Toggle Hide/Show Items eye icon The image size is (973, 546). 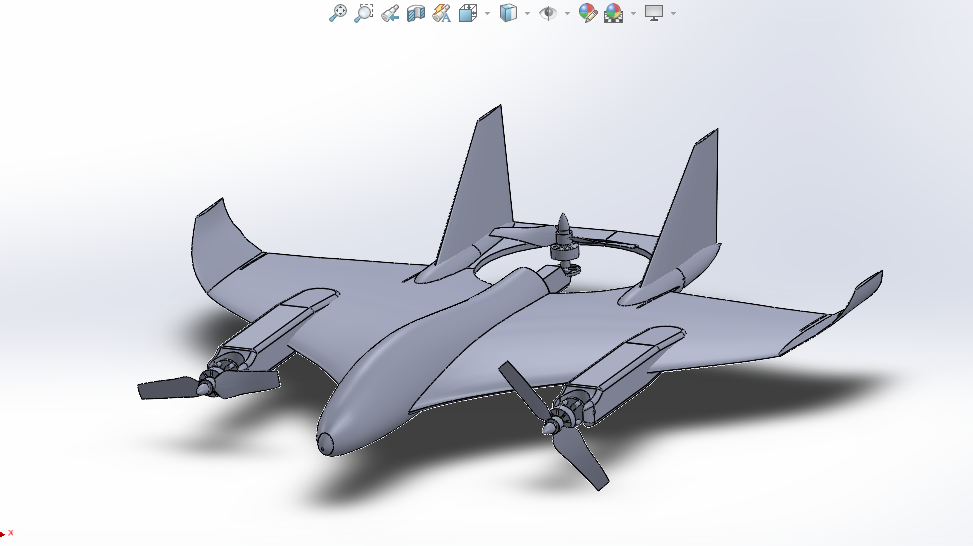click(x=548, y=13)
